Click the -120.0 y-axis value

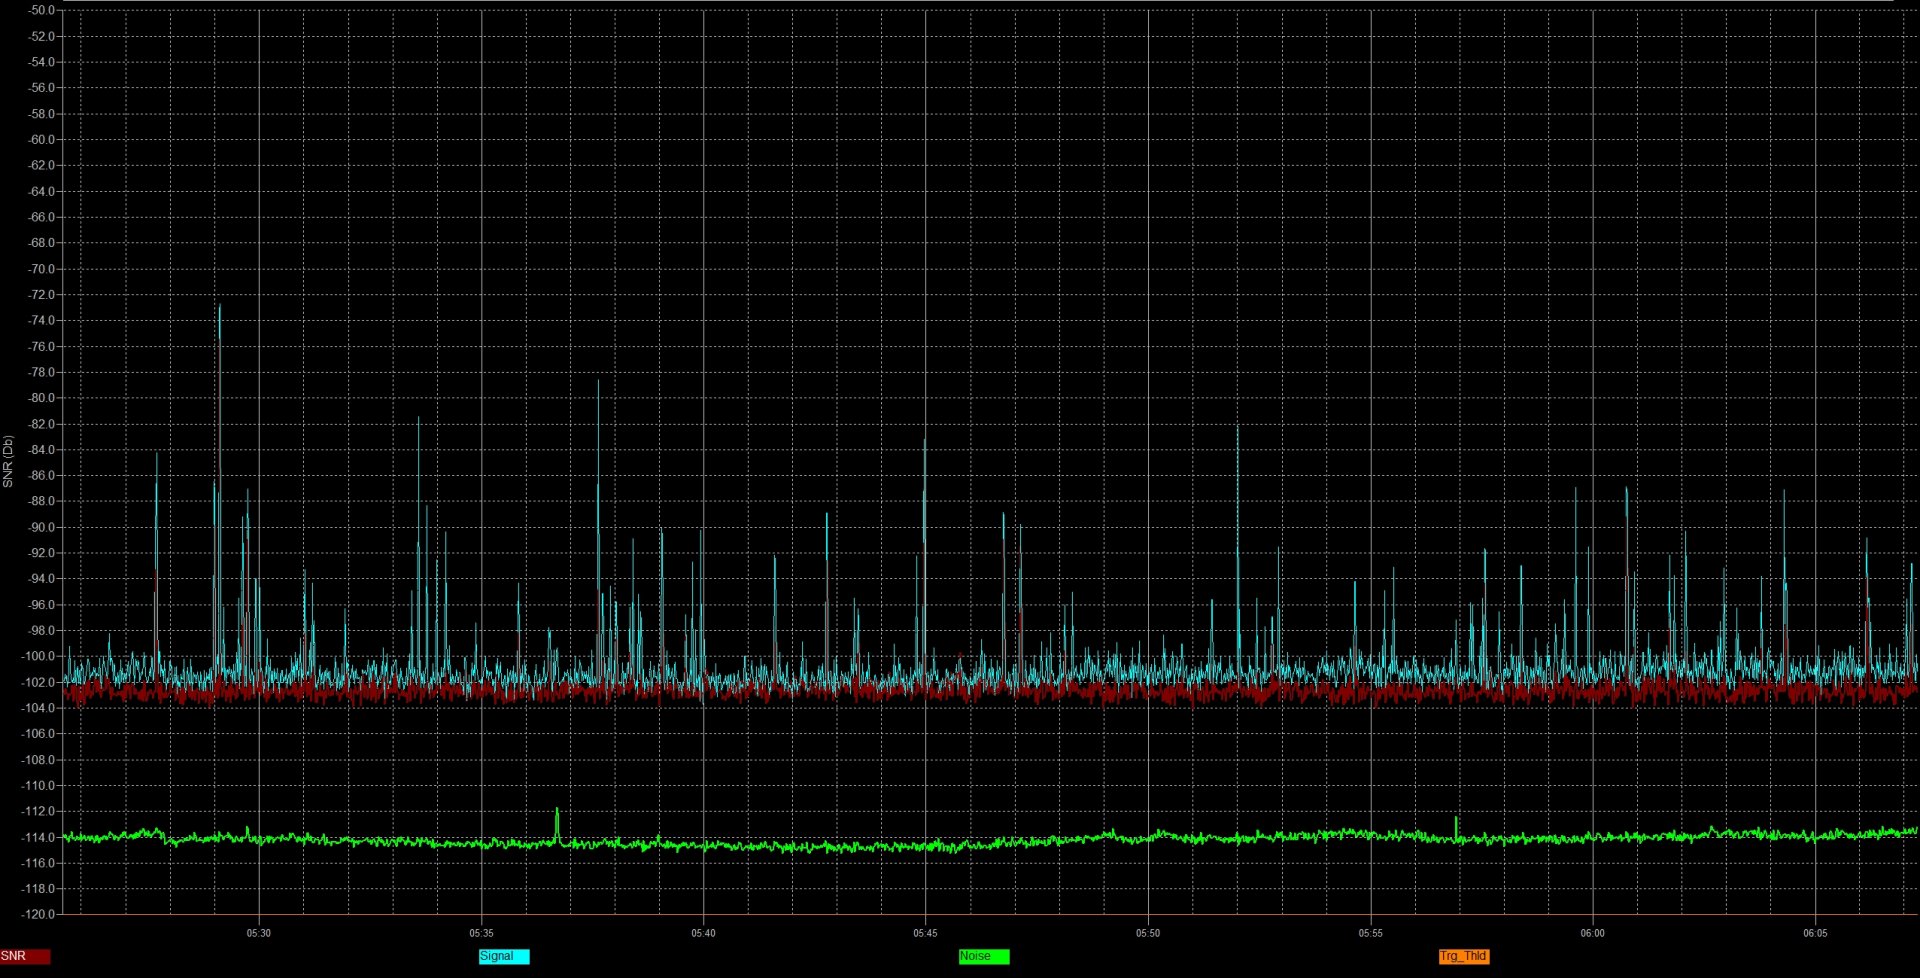[38, 914]
